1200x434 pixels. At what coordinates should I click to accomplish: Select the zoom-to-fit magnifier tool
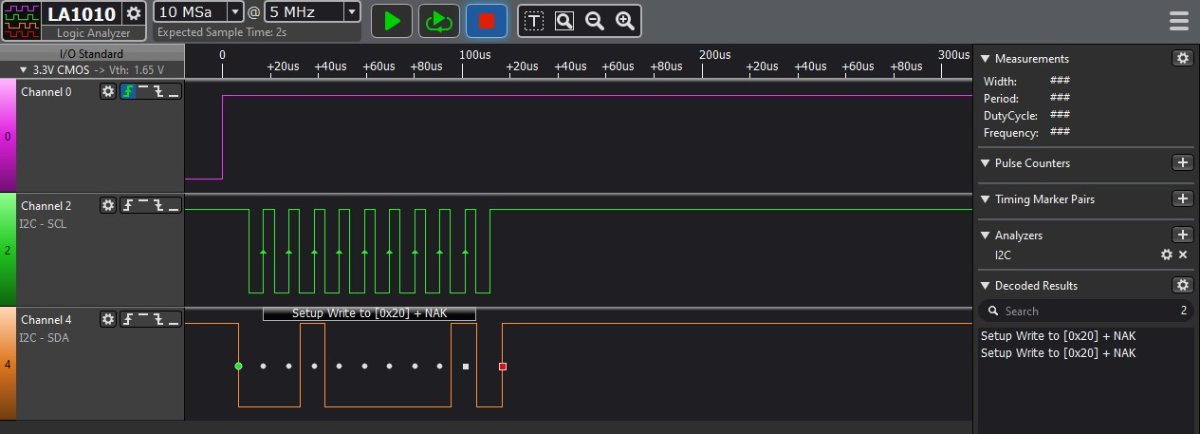coord(564,21)
